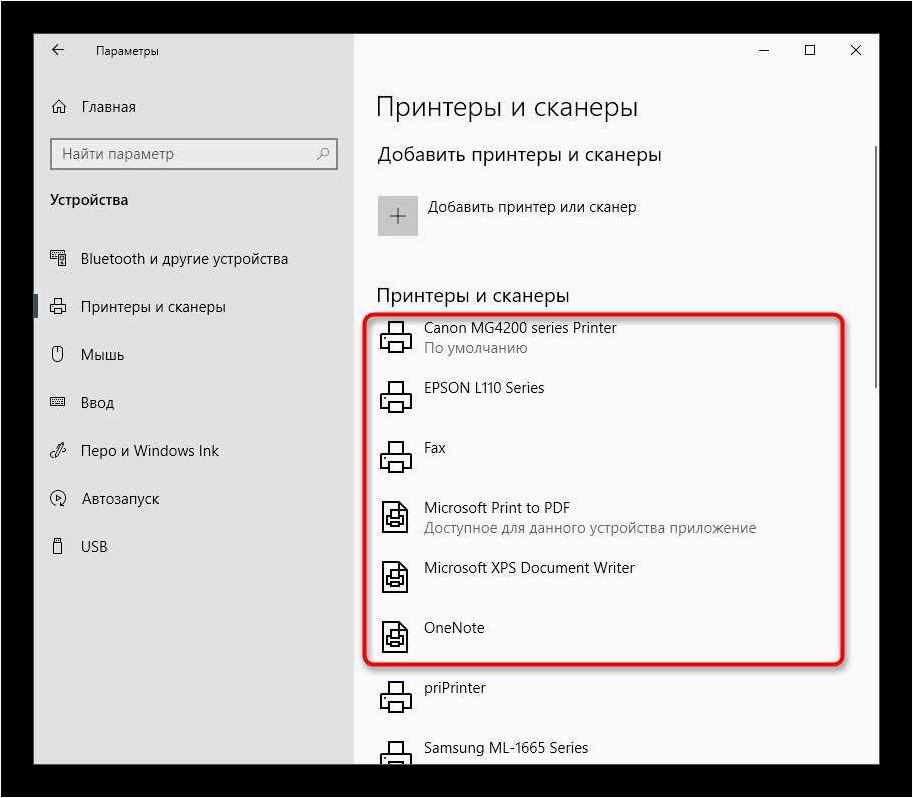The image size is (913, 798).
Task: Click the vertical scrollbar on right
Action: click(876, 267)
